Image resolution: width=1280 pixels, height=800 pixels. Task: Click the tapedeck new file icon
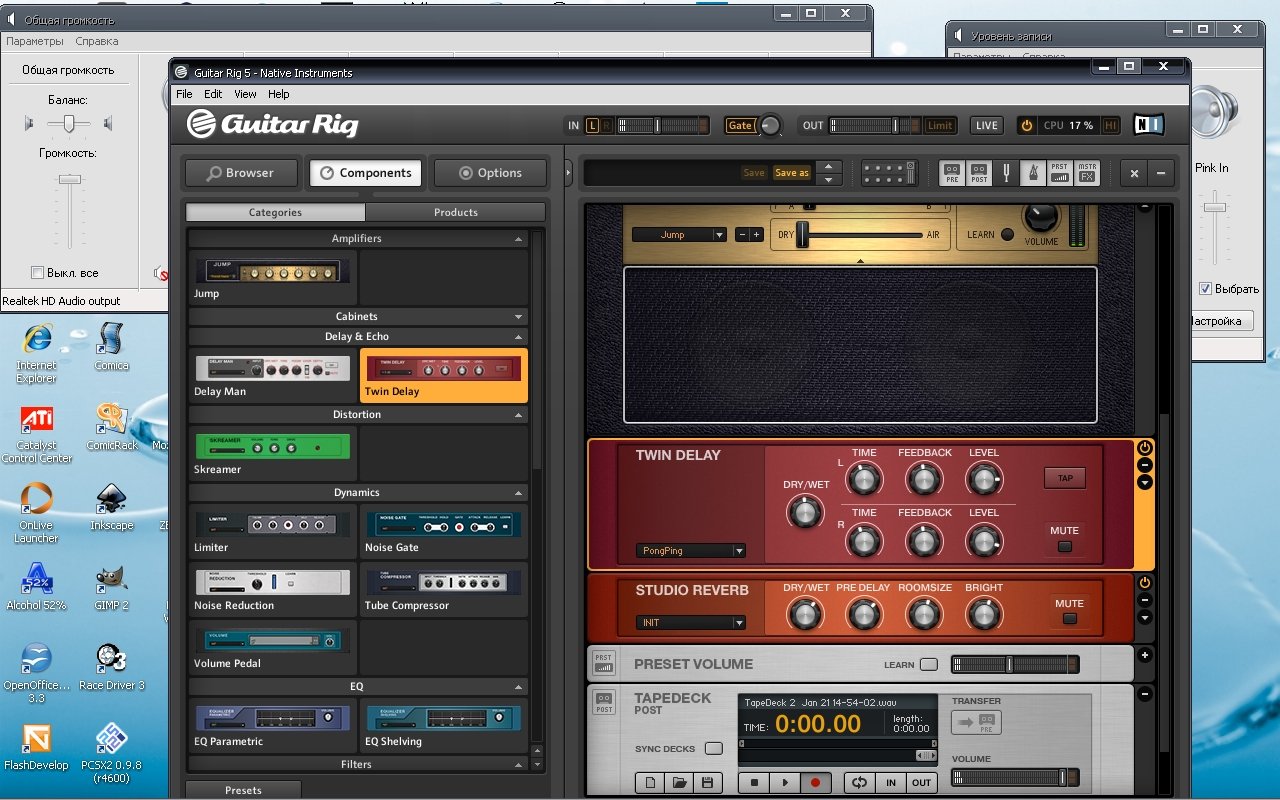(650, 783)
